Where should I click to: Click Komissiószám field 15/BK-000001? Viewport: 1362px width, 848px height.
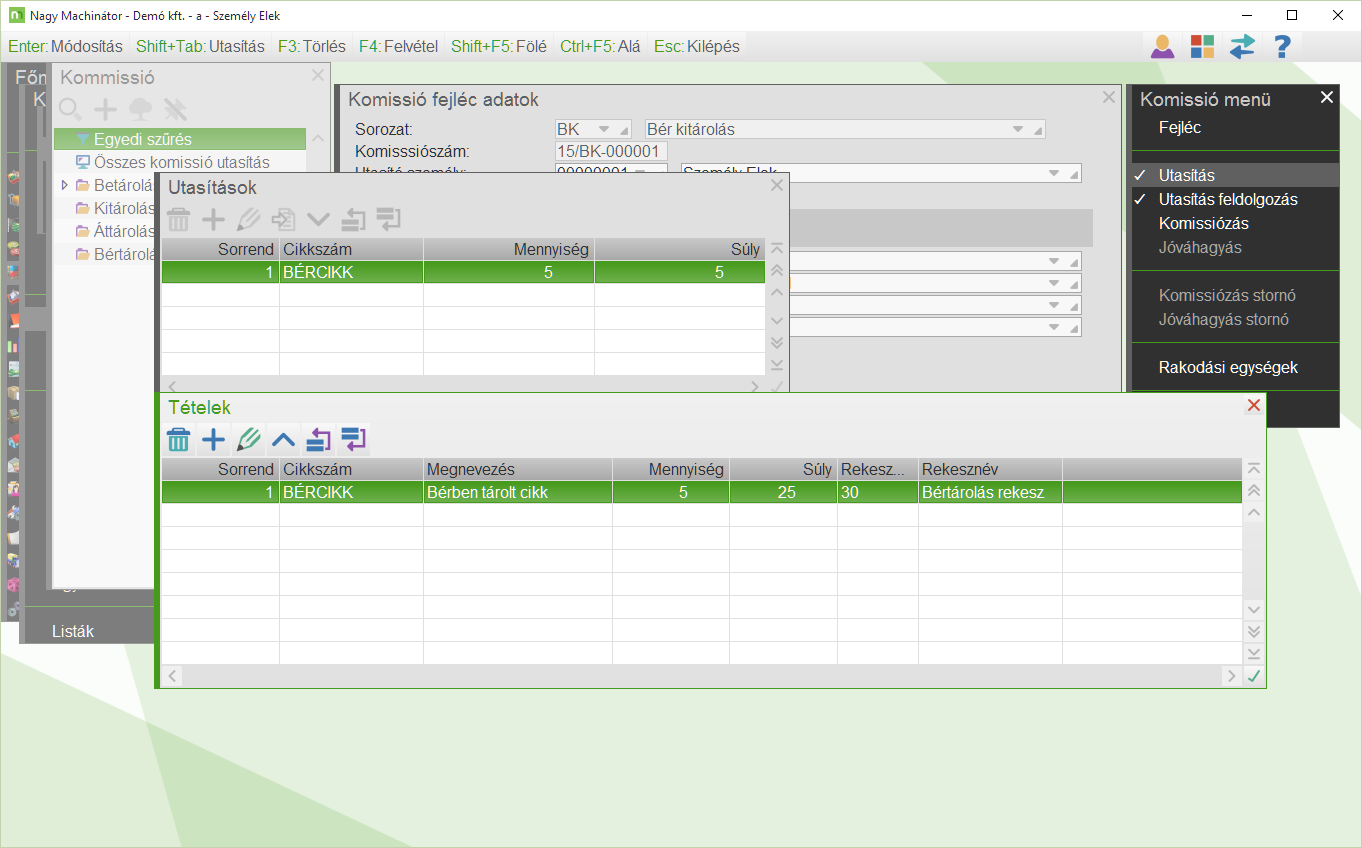click(611, 151)
